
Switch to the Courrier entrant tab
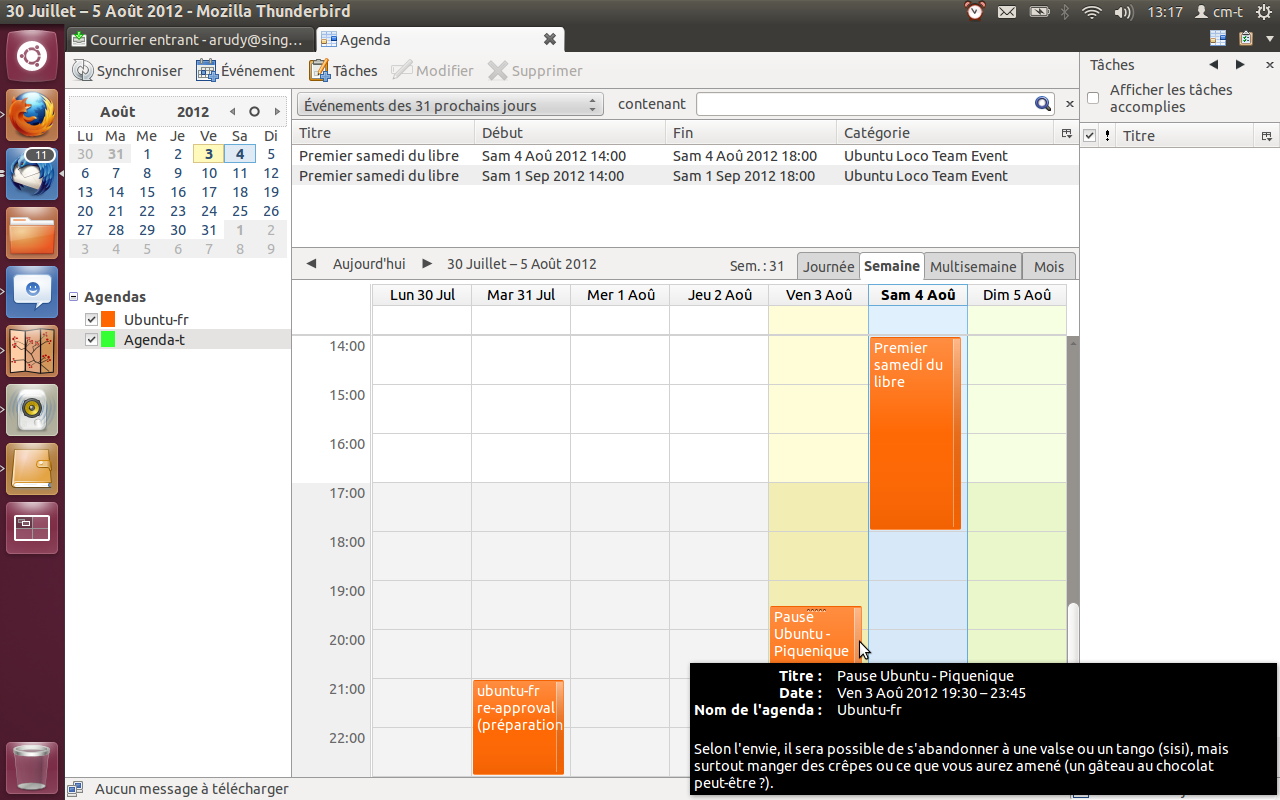[190, 40]
